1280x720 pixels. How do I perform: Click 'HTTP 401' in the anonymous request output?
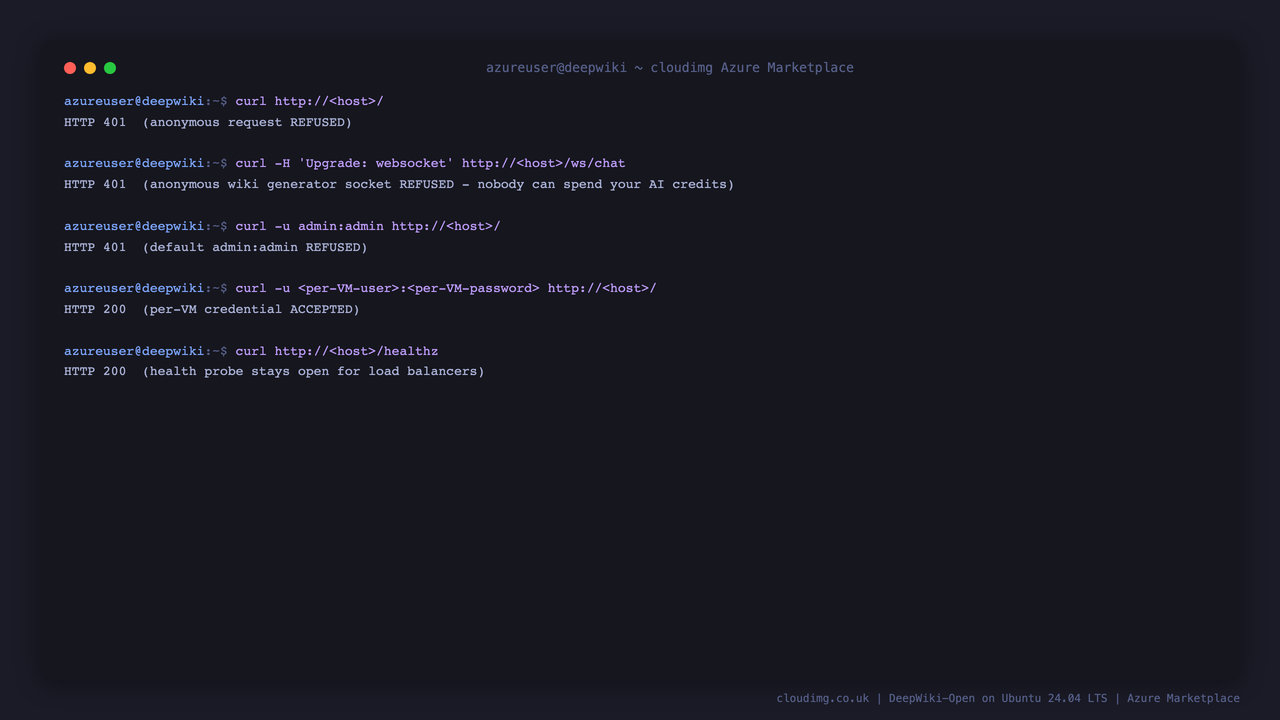pyautogui.click(x=95, y=122)
